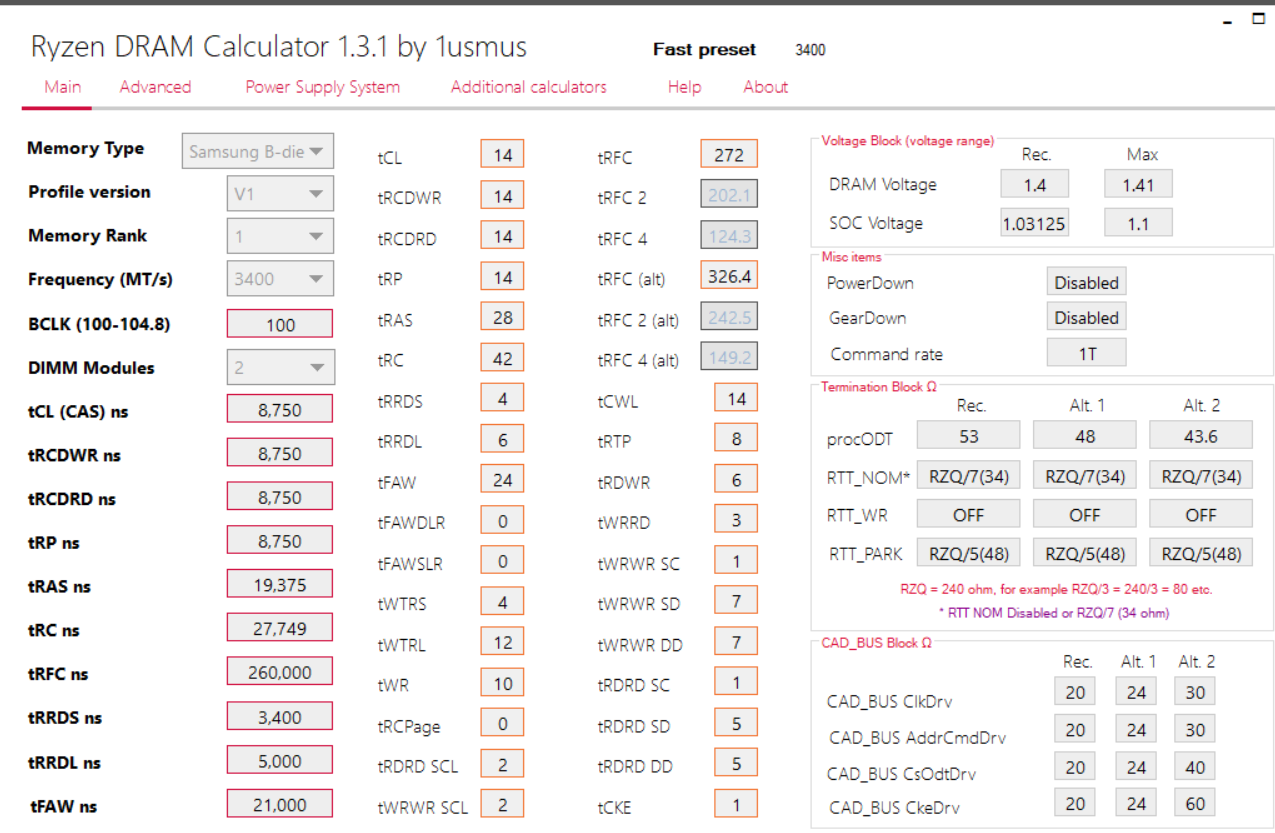Click the tRRDS ns field showing 3,400
Viewport: 1275px width, 833px height.
coord(280,716)
